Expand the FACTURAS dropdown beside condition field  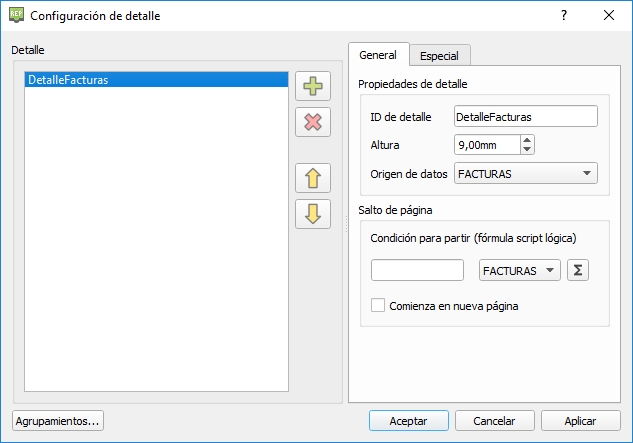click(519, 271)
